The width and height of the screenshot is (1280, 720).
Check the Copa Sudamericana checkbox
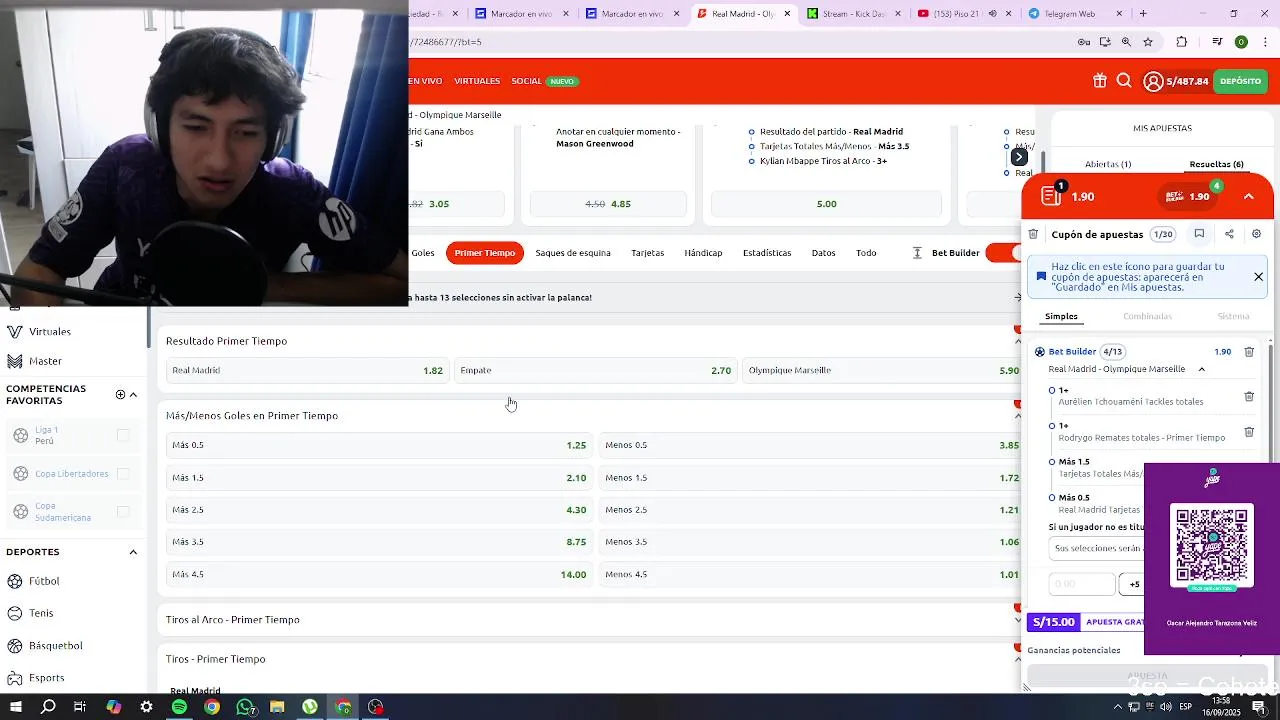pos(123,512)
